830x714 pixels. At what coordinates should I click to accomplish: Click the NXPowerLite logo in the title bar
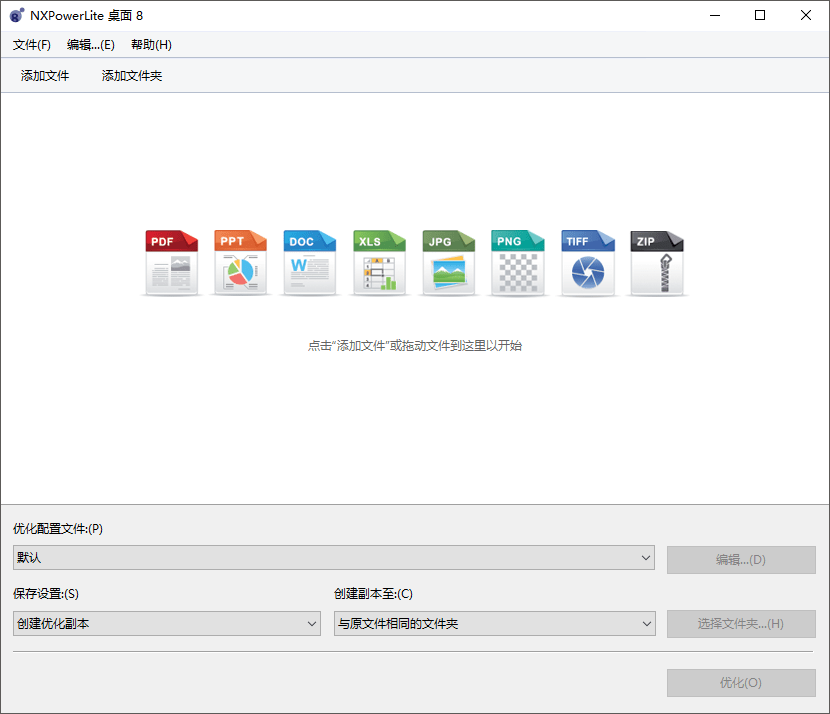[x=16, y=15]
